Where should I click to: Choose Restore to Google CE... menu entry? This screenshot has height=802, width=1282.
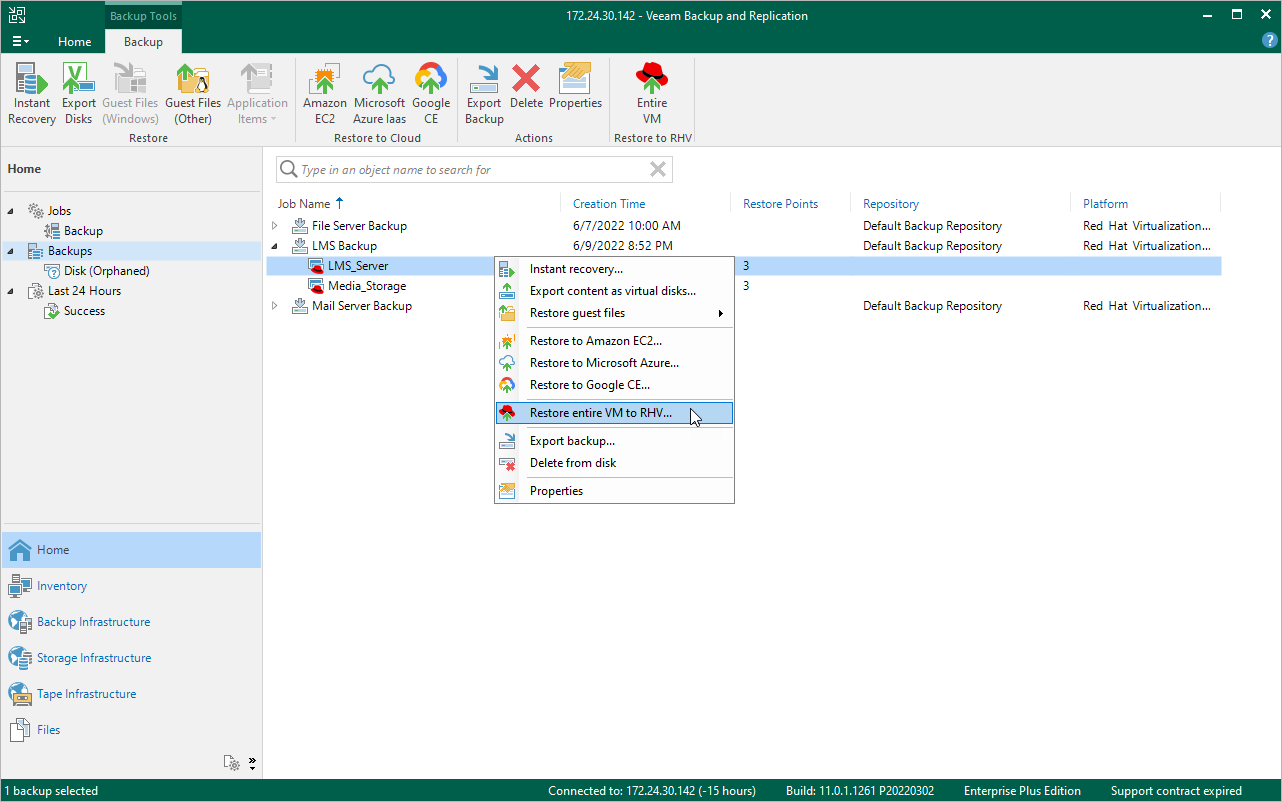pyautogui.click(x=615, y=385)
